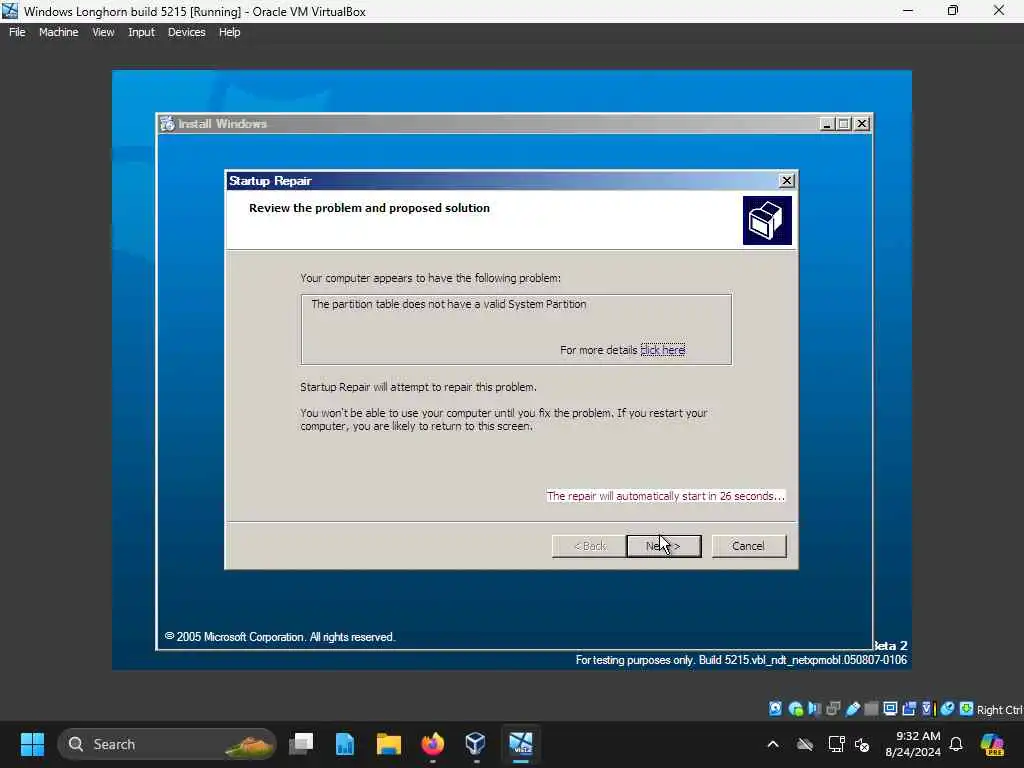Click the partition table problem text
Viewport: 1024px width, 768px height.
click(x=449, y=304)
